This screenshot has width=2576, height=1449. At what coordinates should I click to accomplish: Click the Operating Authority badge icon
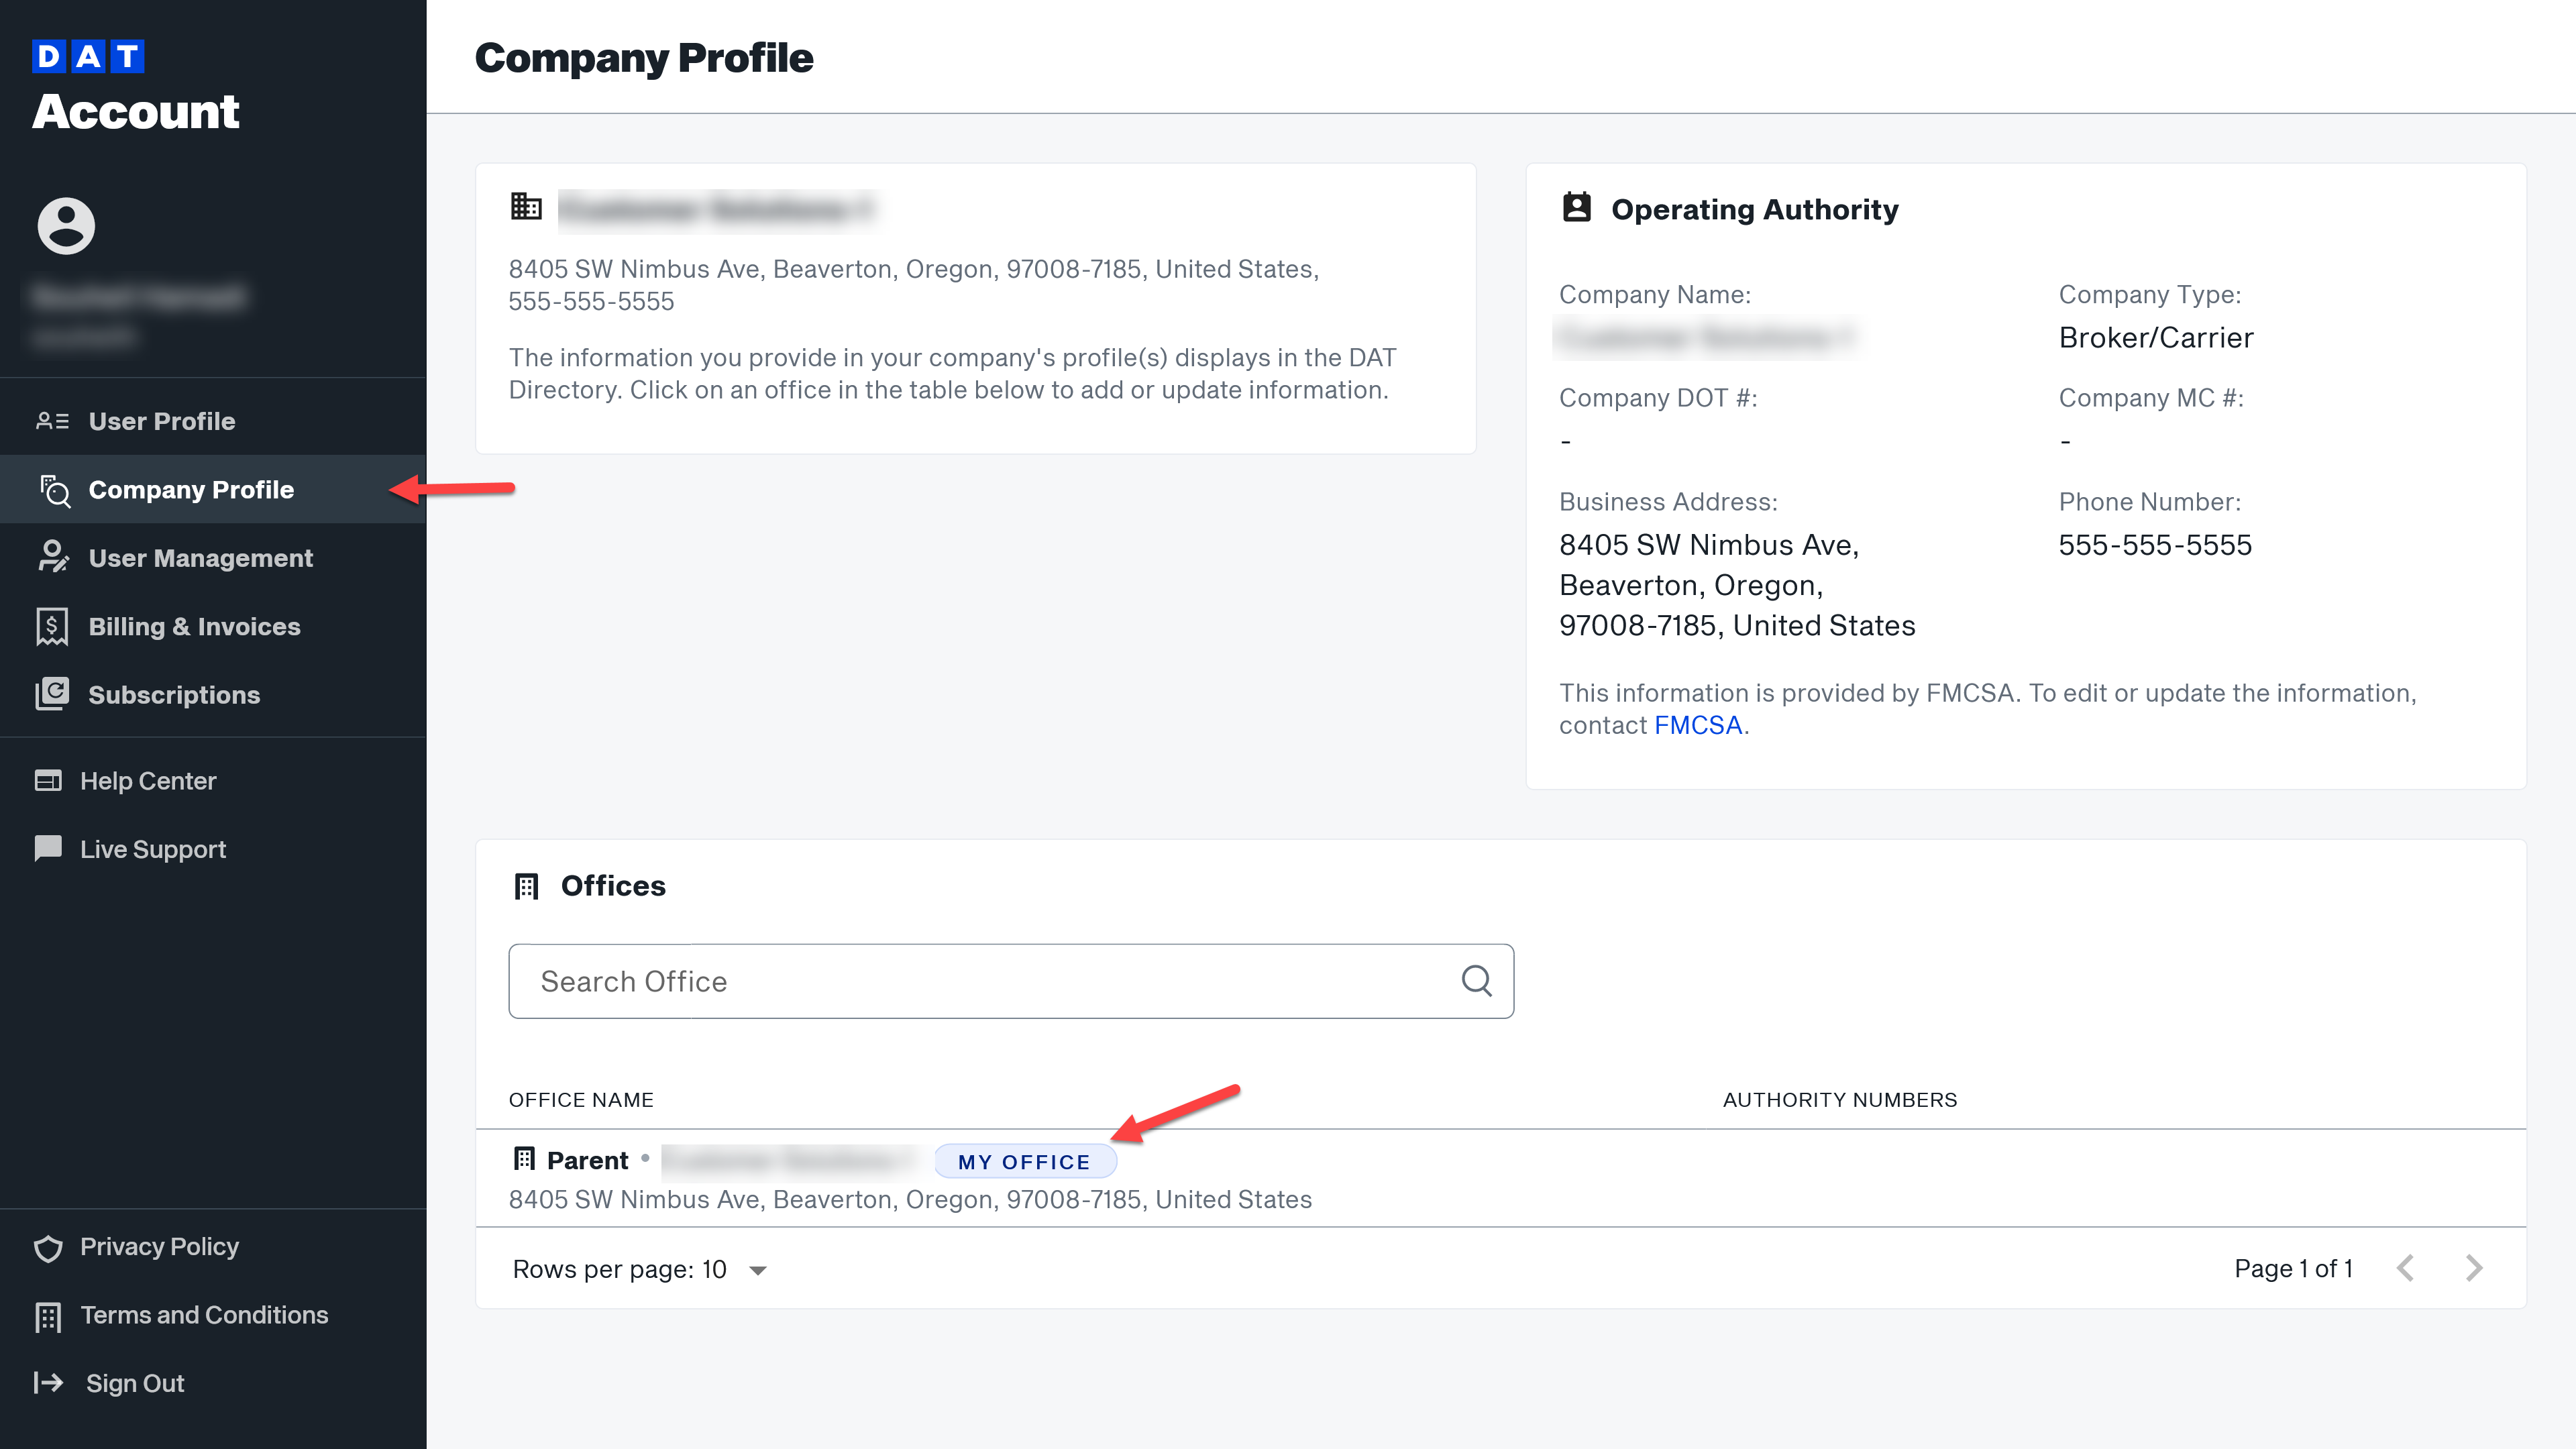(1577, 207)
